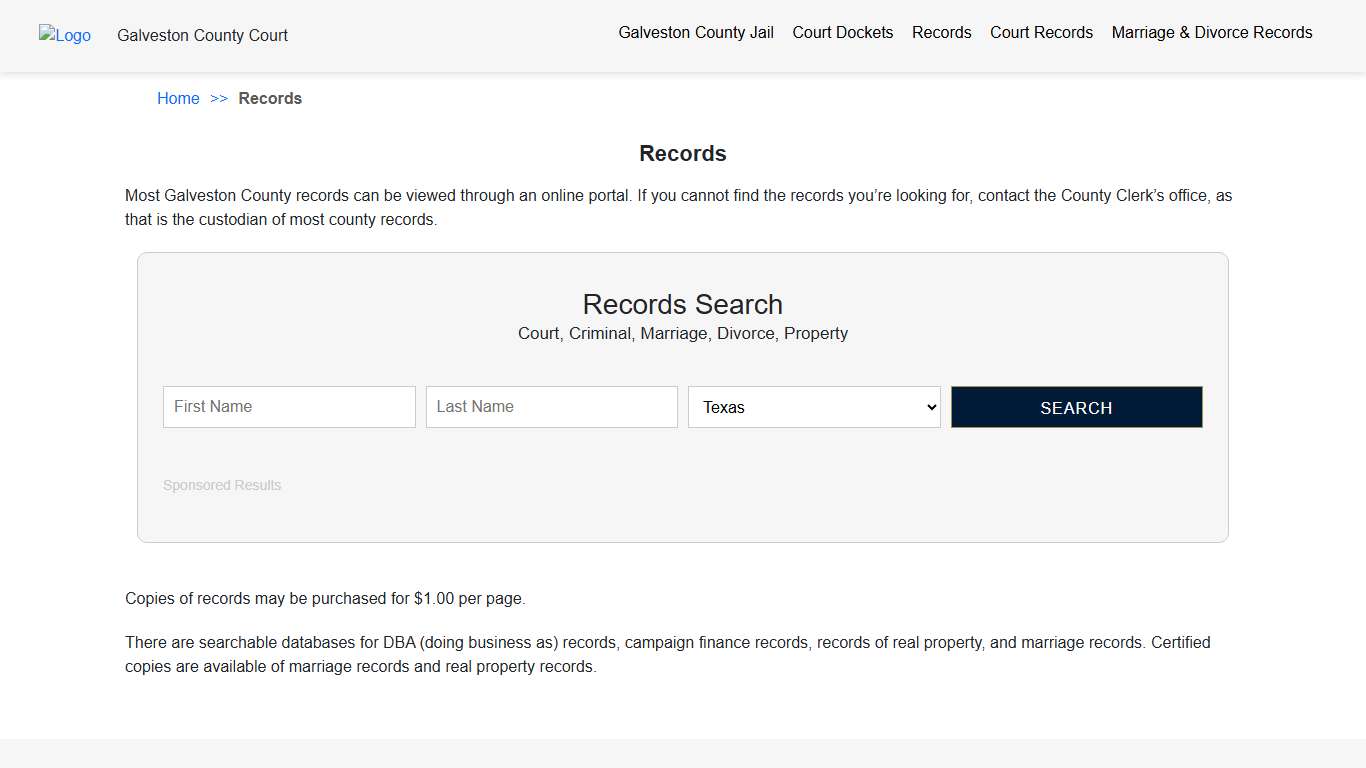Open the Galveston County Court site title
The image size is (1366, 768).
click(x=202, y=35)
